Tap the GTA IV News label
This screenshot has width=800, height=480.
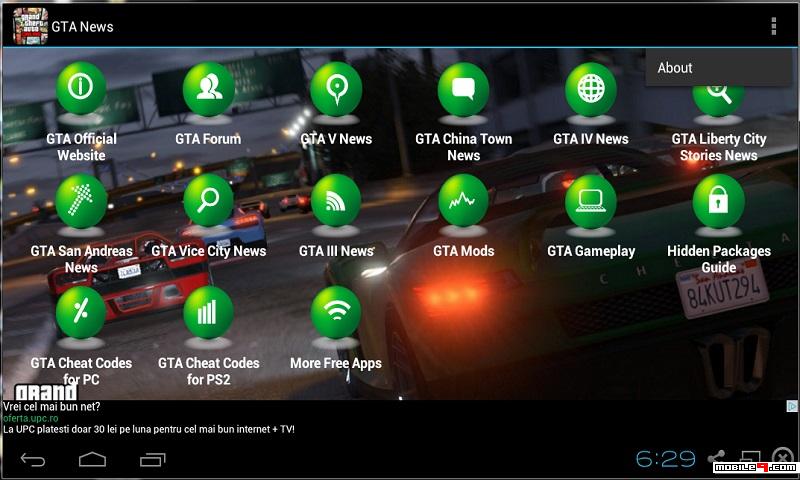[x=591, y=139]
